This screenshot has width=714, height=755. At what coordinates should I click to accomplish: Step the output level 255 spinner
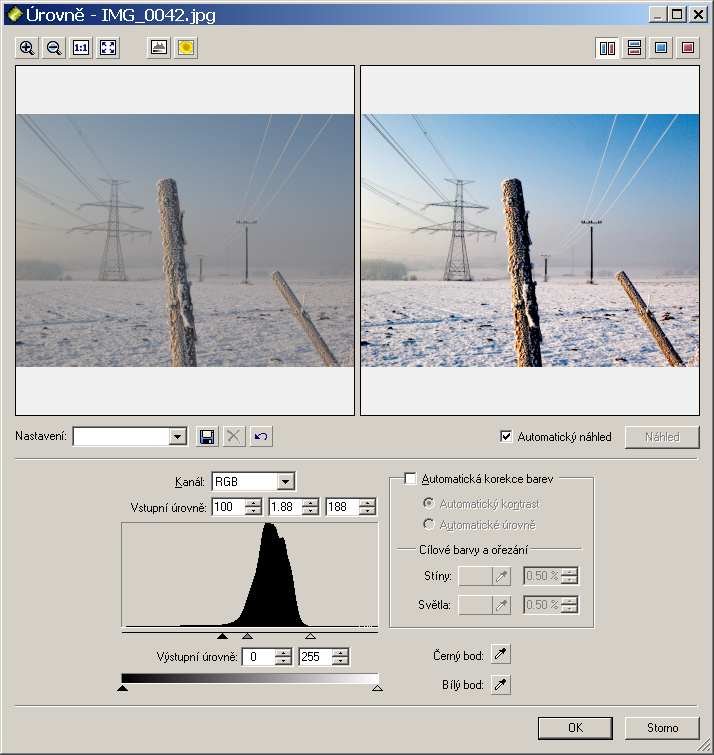tap(340, 657)
